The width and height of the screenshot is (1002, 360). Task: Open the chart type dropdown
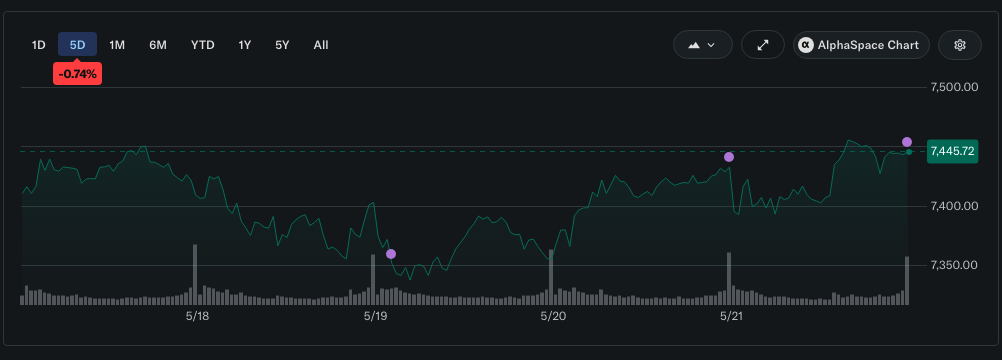[x=702, y=45]
